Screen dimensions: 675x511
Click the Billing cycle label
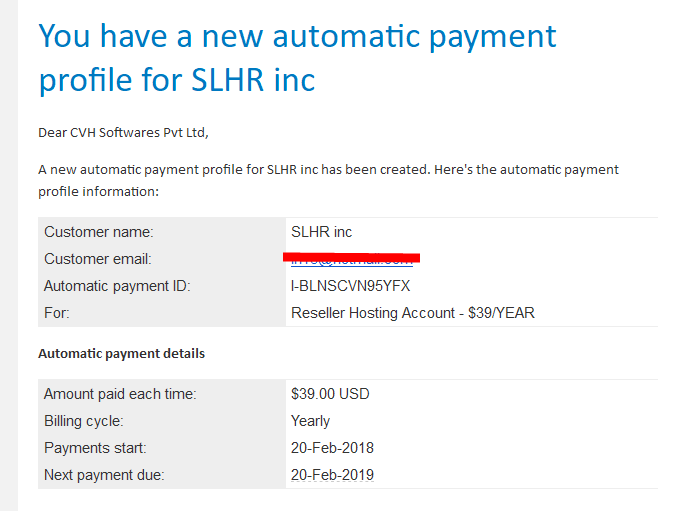click(84, 421)
